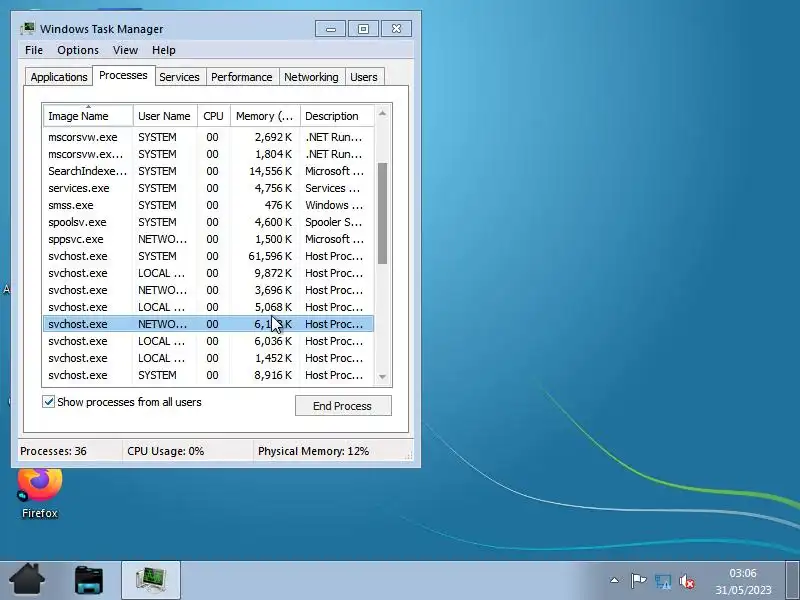Image resolution: width=800 pixels, height=600 pixels.
Task: Open the View menu
Action: [x=125, y=50]
